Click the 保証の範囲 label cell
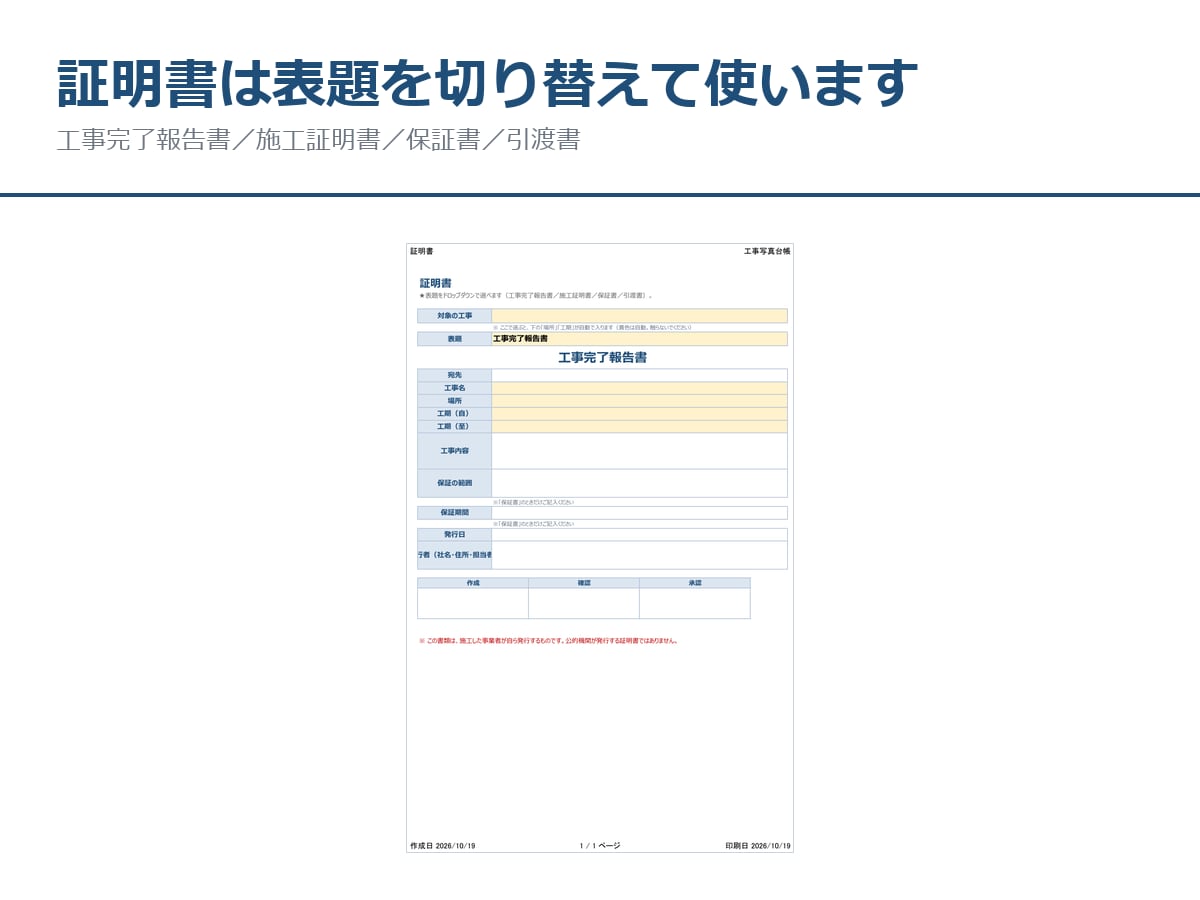Screen dimensions: 1200x900 pyautogui.click(x=454, y=483)
